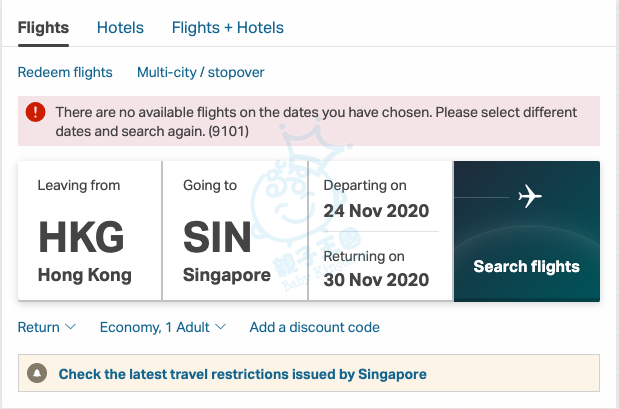Check the latest Singapore travel restrictions link

coord(242,374)
